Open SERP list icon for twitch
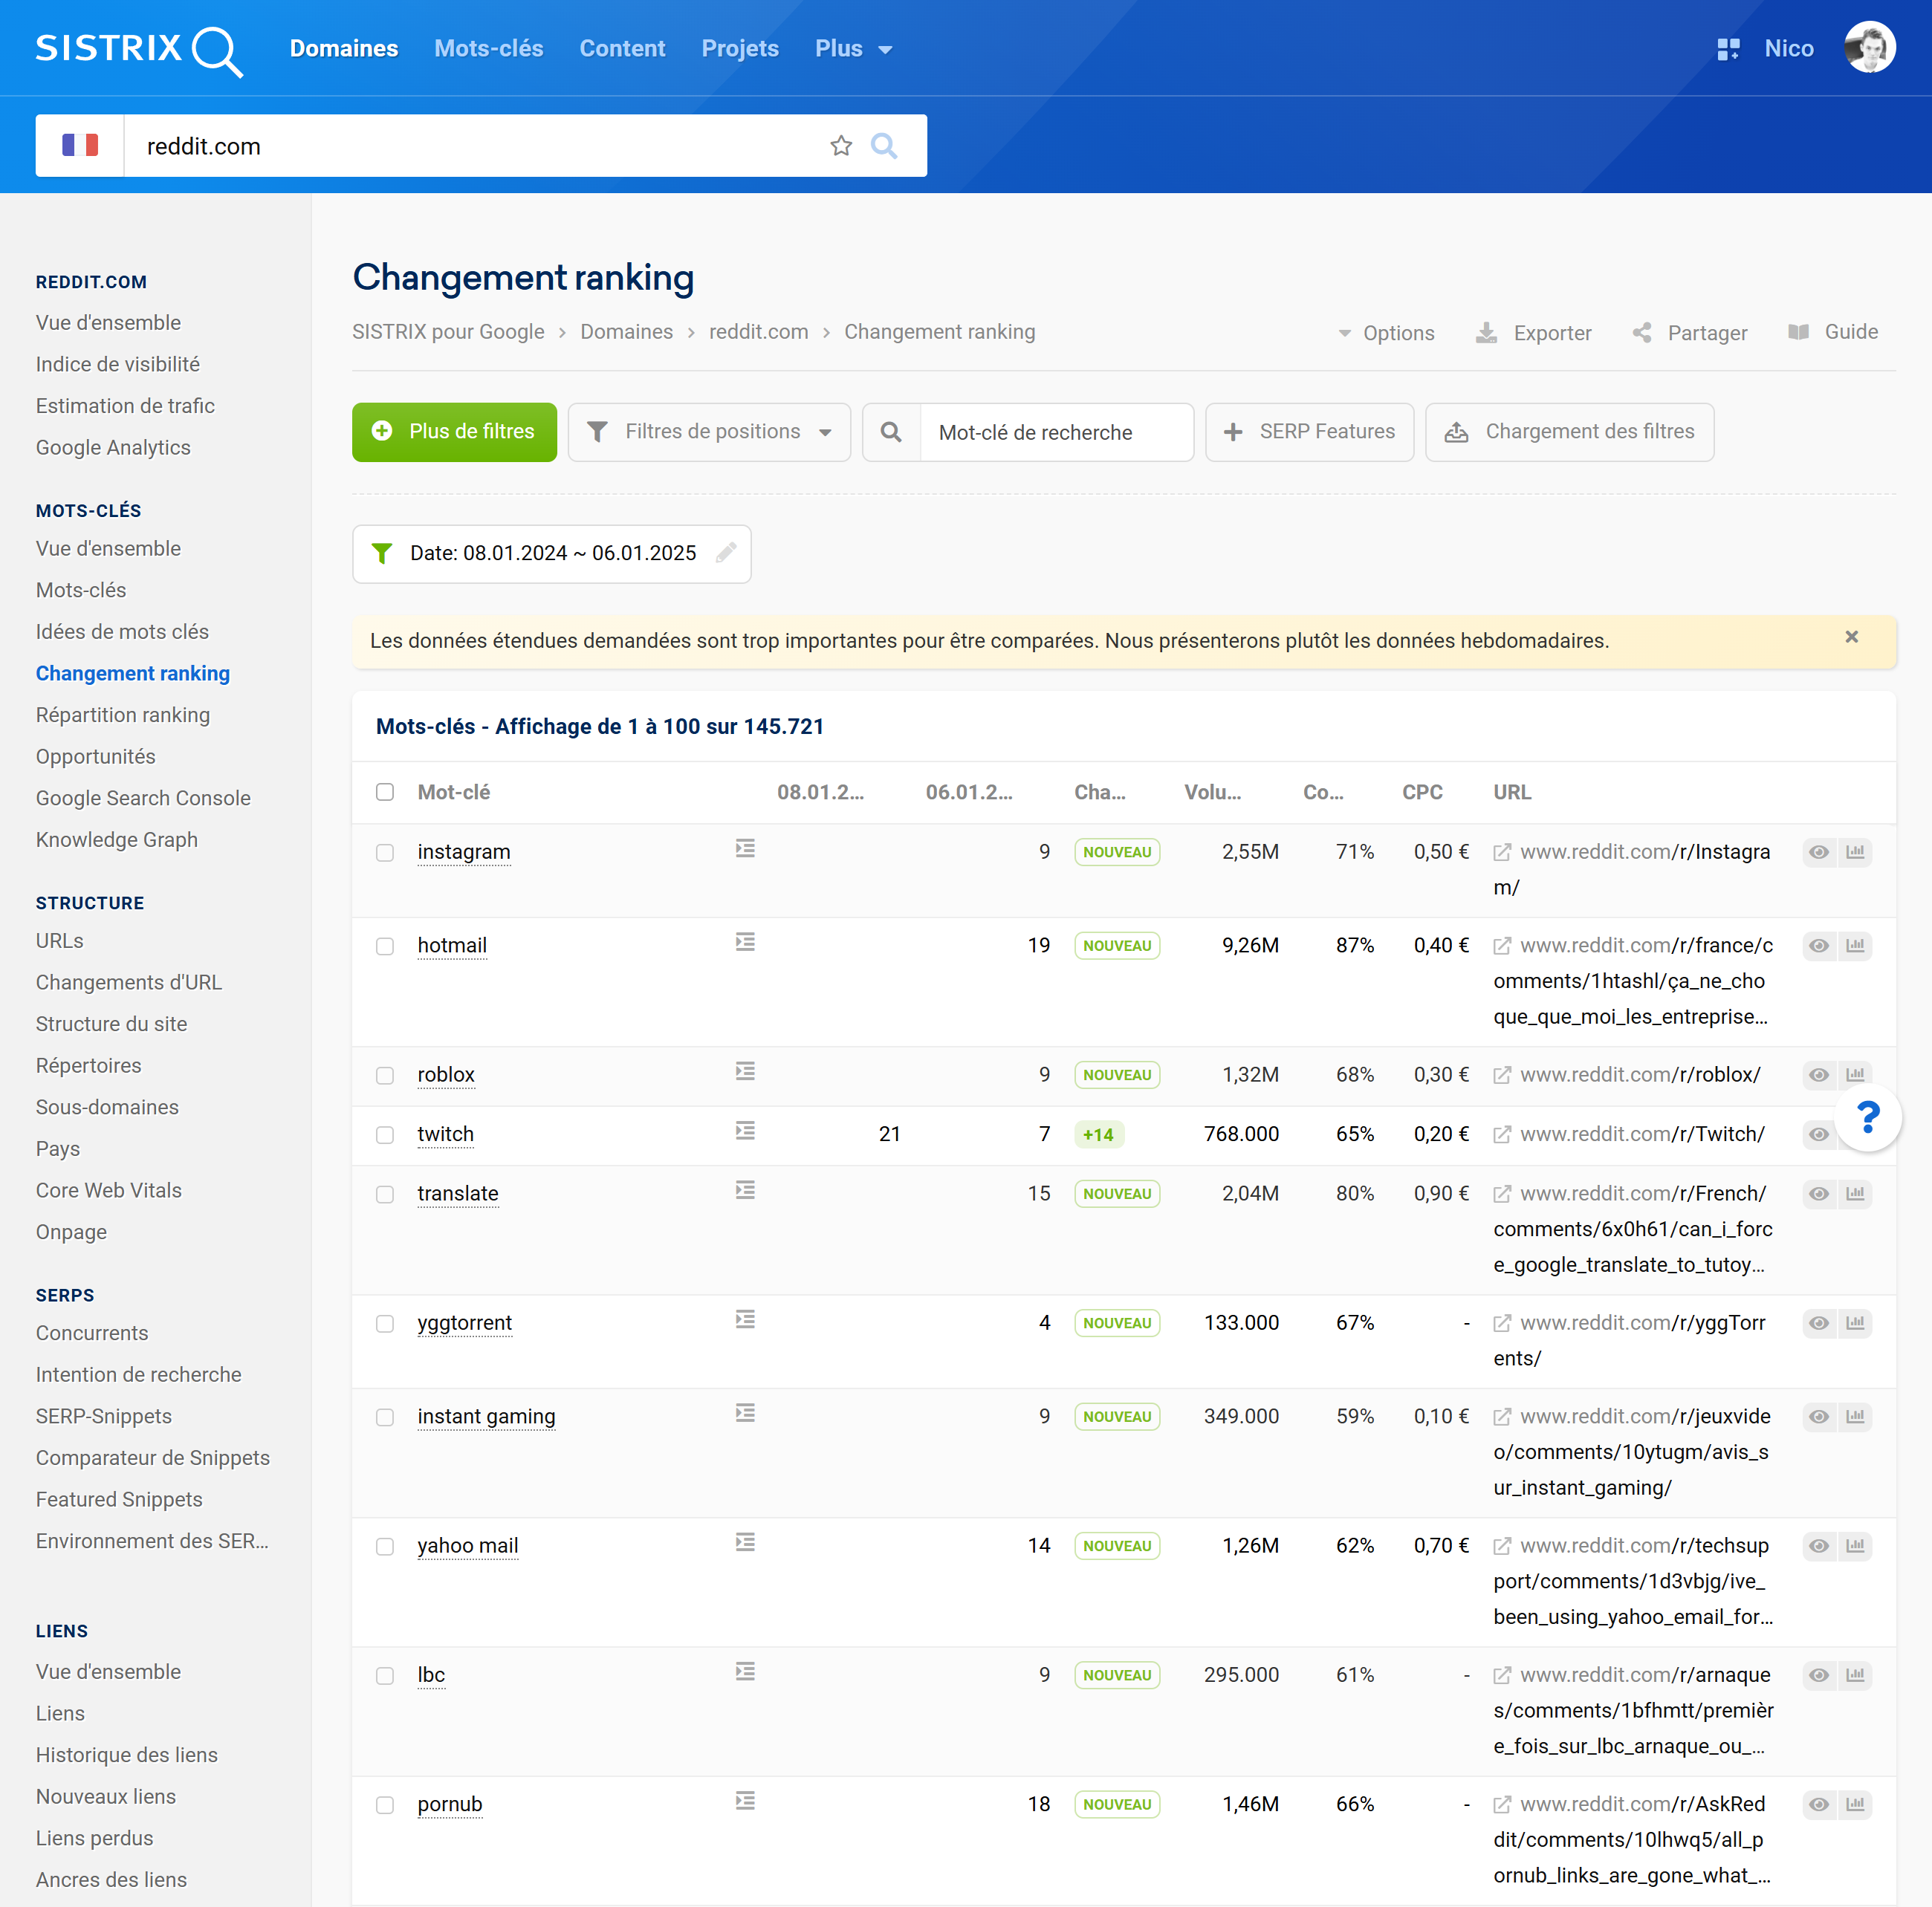 (x=745, y=1131)
